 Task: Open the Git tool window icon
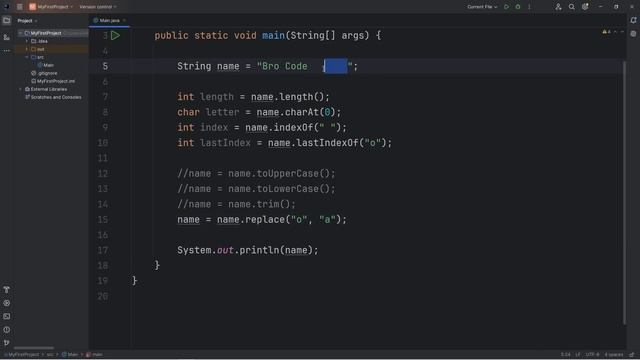tap(7, 343)
